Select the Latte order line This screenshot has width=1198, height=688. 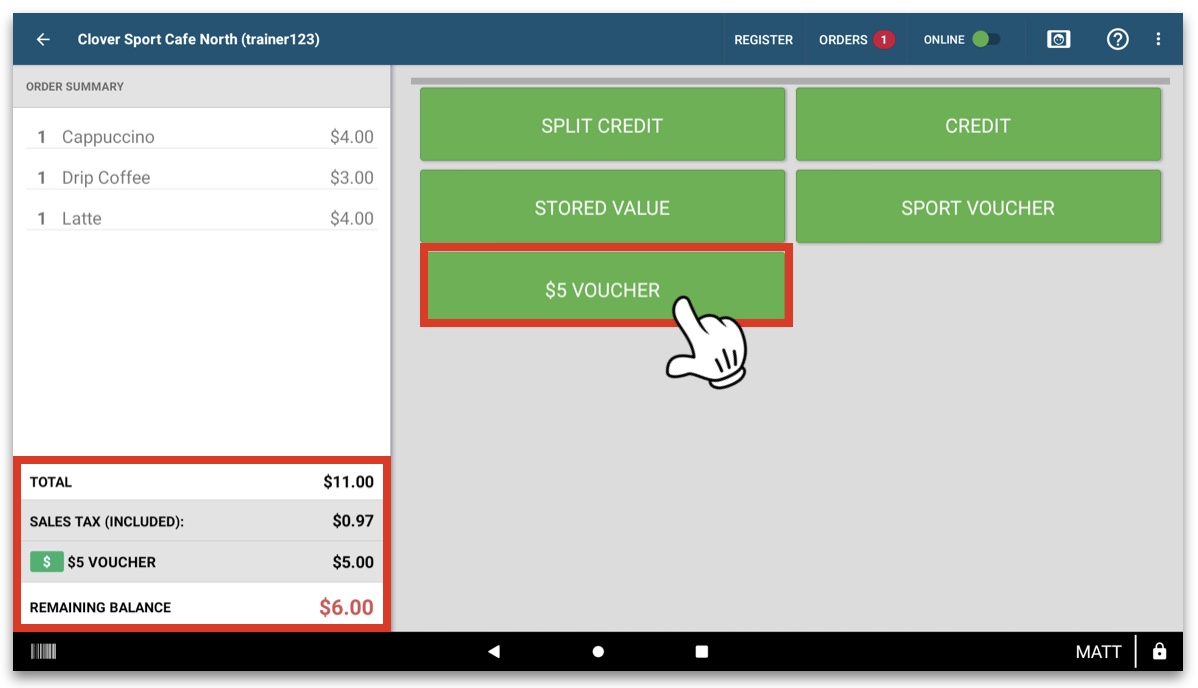(202, 219)
